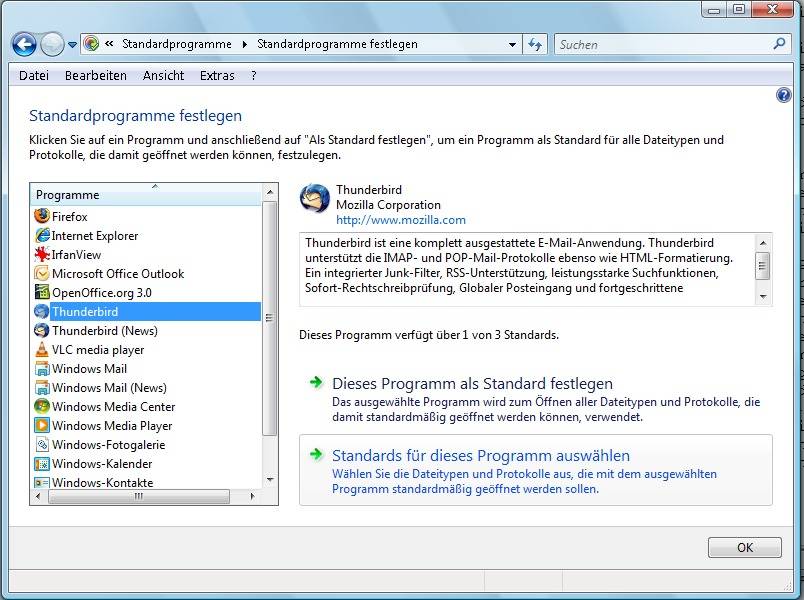
Task: Open the Bearbeiten menu
Action: (x=96, y=75)
